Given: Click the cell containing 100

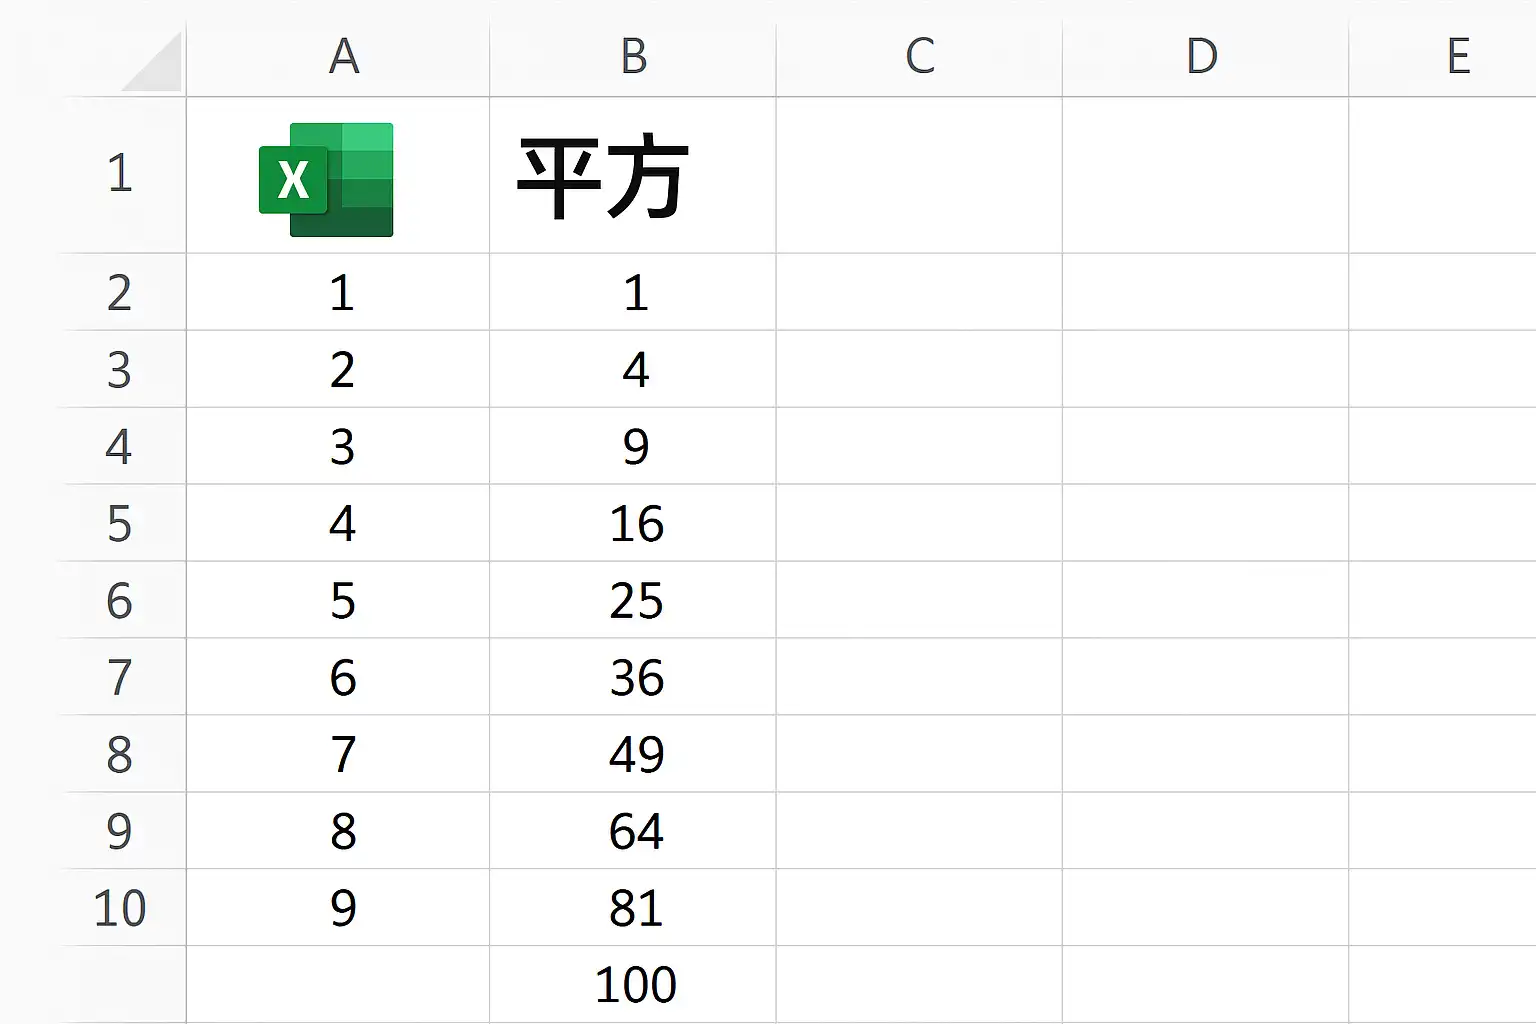Looking at the screenshot, I should point(636,984).
